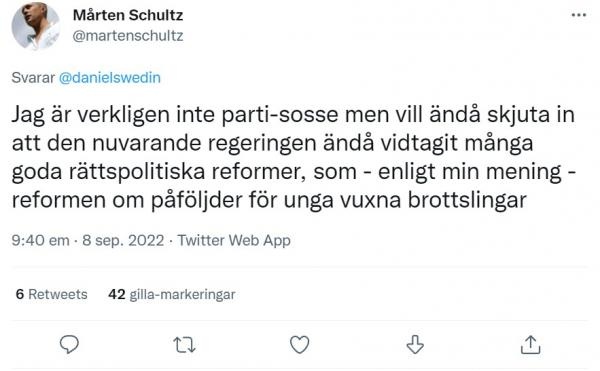Screen dimensions: 600x371
Task: Like the tweet with heart icon
Action: [x=300, y=345]
